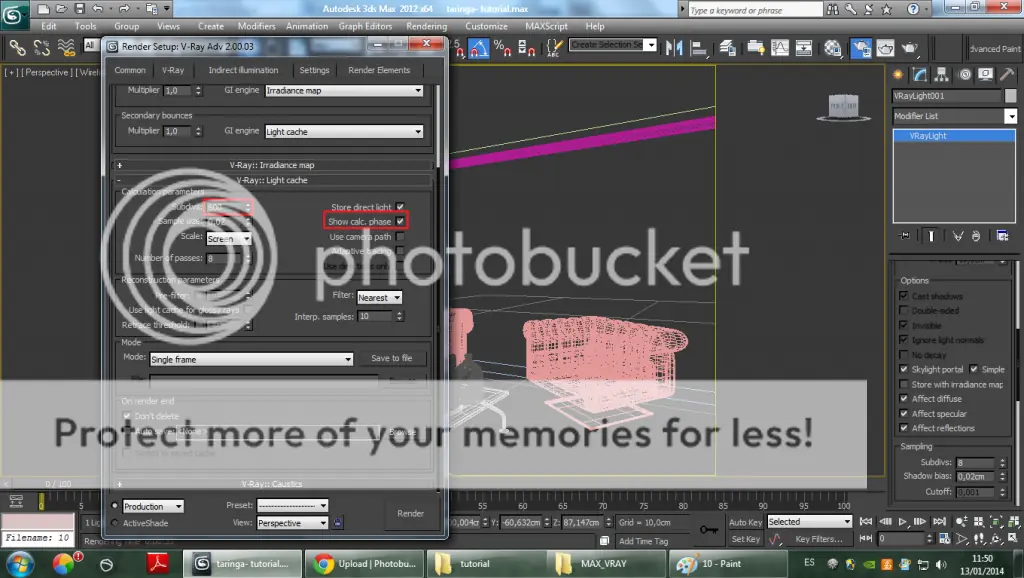Open the Key mode Selected dropdown
This screenshot has width=1024, height=578.
pyautogui.click(x=809, y=522)
